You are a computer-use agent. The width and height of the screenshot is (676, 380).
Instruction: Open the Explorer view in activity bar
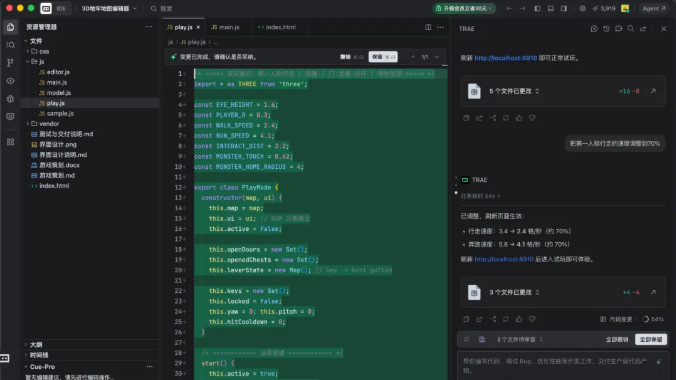point(10,27)
